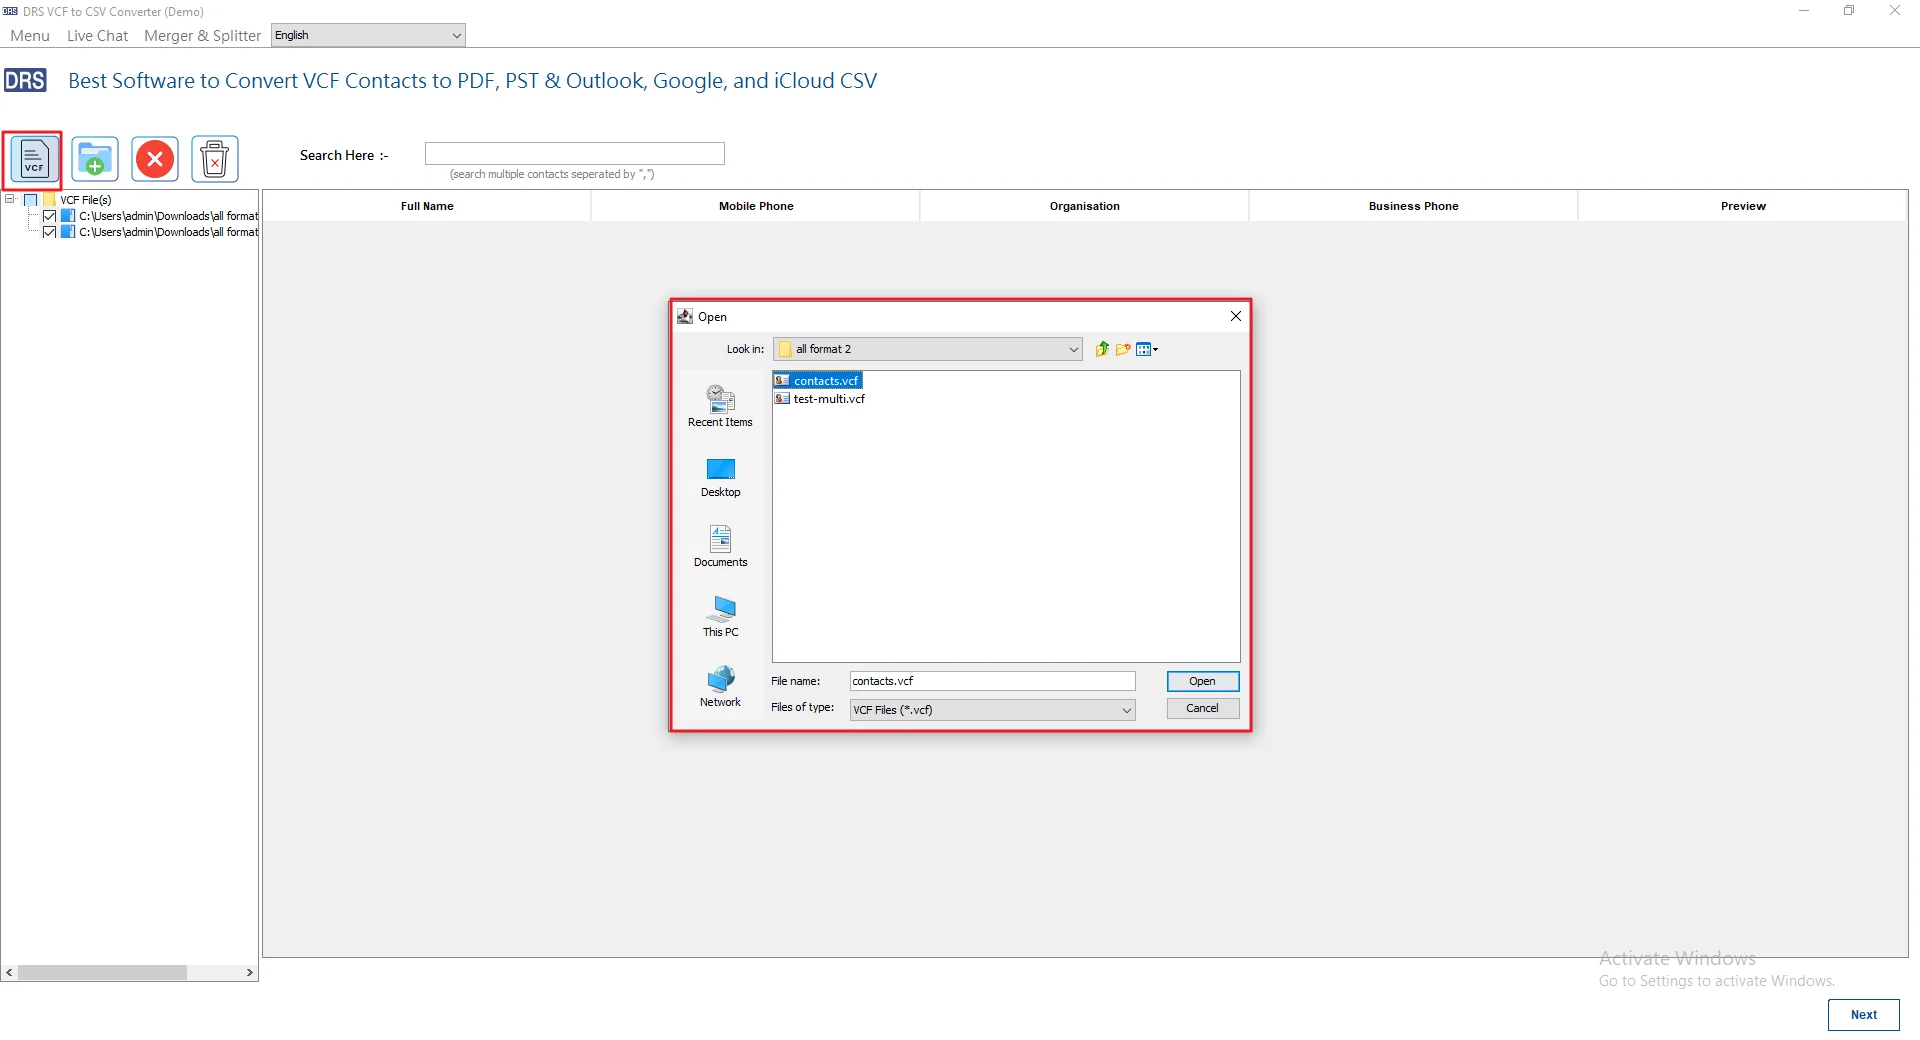
Task: Open Merger & Splitter
Action: [202, 35]
